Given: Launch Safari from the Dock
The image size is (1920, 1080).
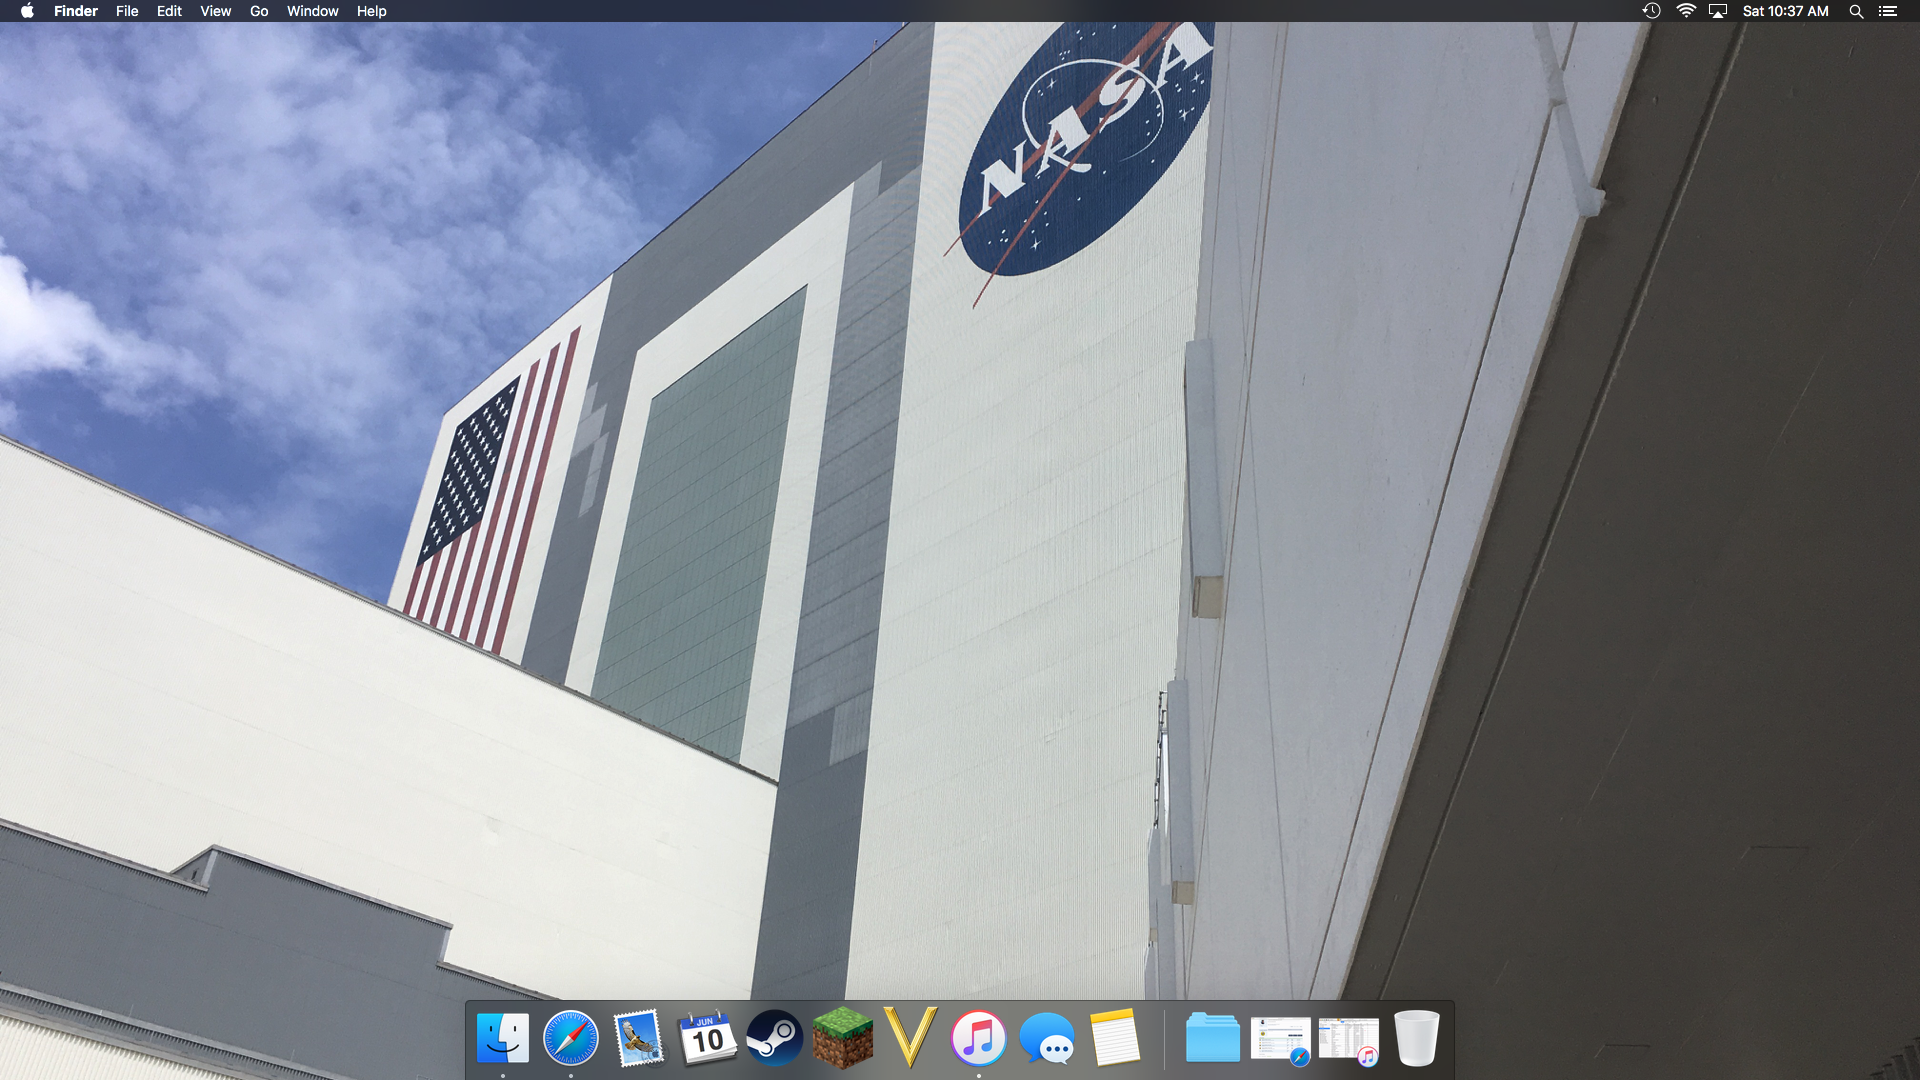Looking at the screenshot, I should tap(571, 1038).
